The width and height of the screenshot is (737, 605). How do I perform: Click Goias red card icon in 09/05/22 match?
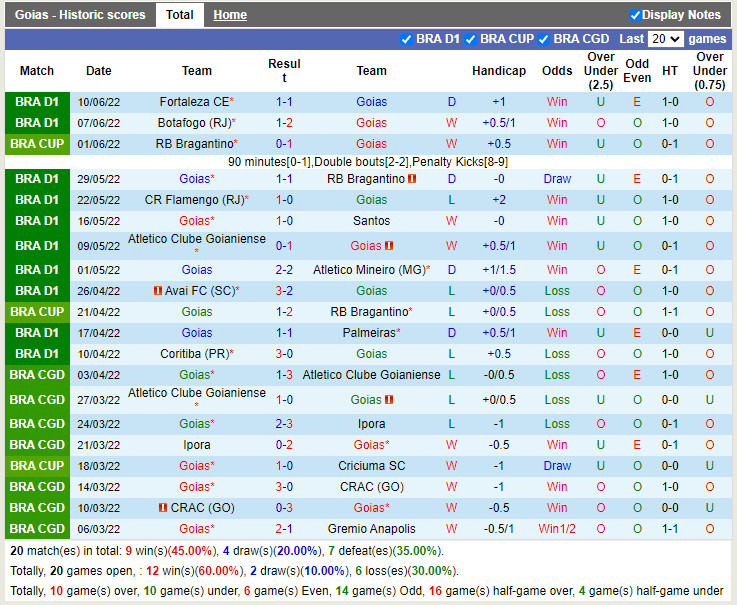pos(389,246)
